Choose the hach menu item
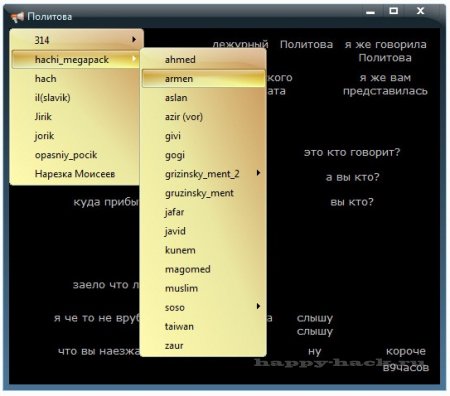Viewport: 450px width, 396px height. (75, 79)
